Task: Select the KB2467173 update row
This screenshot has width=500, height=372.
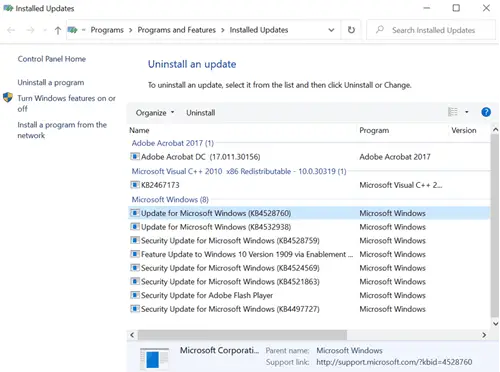Action: (x=309, y=185)
